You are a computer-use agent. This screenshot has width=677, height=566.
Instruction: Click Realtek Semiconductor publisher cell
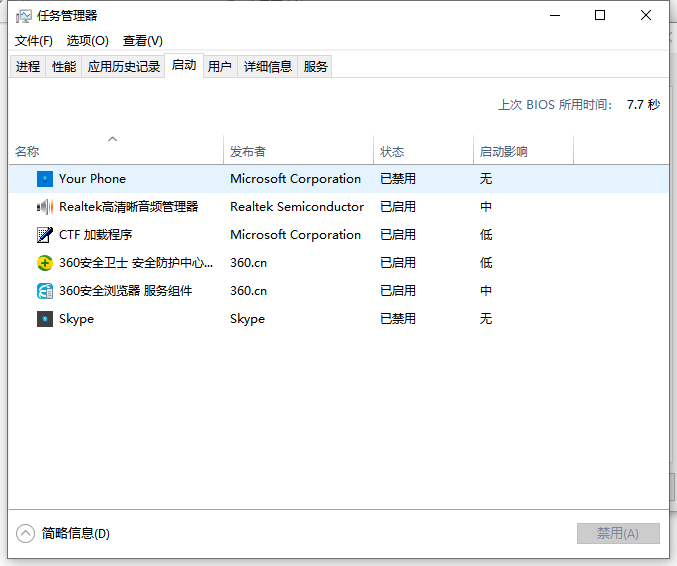pos(297,207)
